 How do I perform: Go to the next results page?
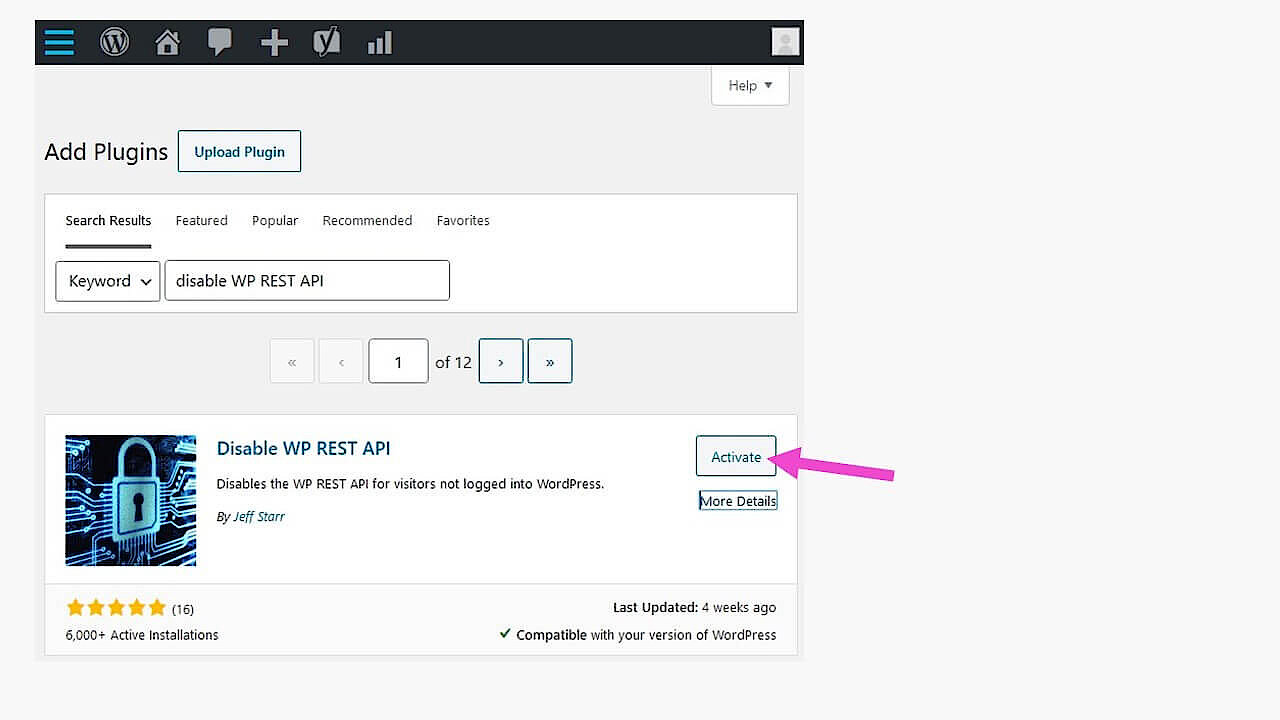(501, 362)
